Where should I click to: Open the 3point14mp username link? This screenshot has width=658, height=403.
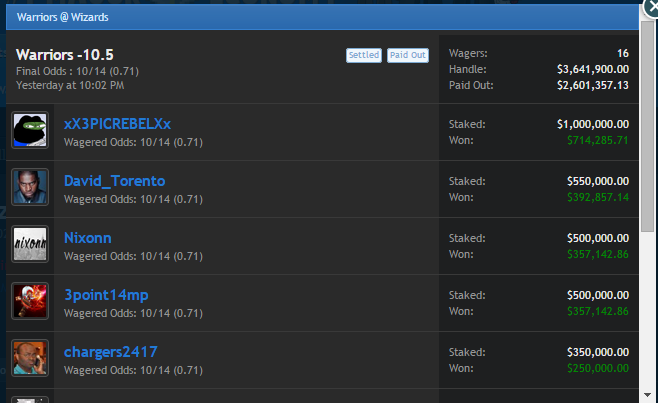[x=106, y=295]
